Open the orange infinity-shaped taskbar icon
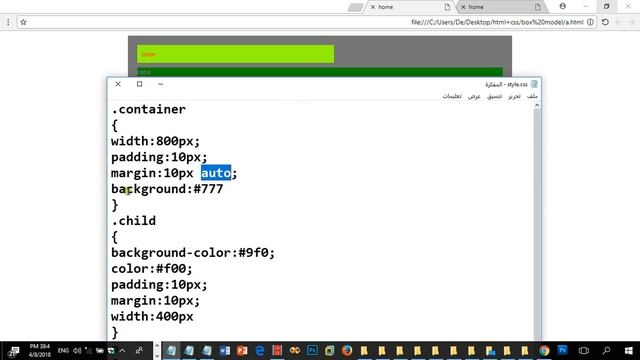 [295, 351]
